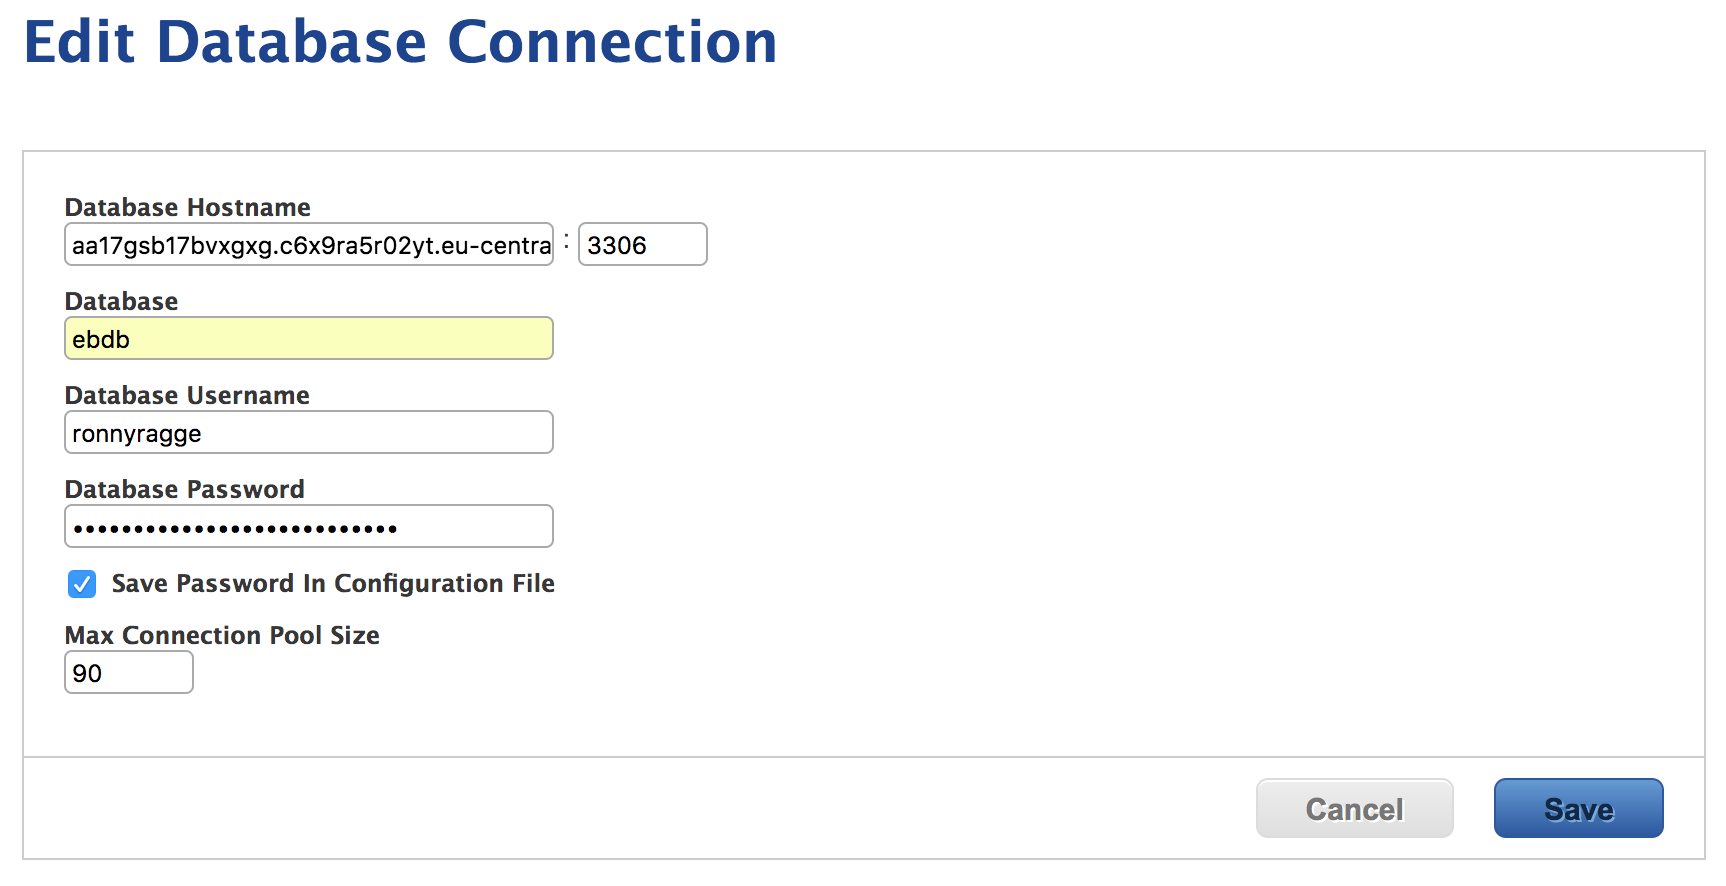The image size is (1726, 886).
Task: Click the Database Hostname label
Action: (x=188, y=207)
